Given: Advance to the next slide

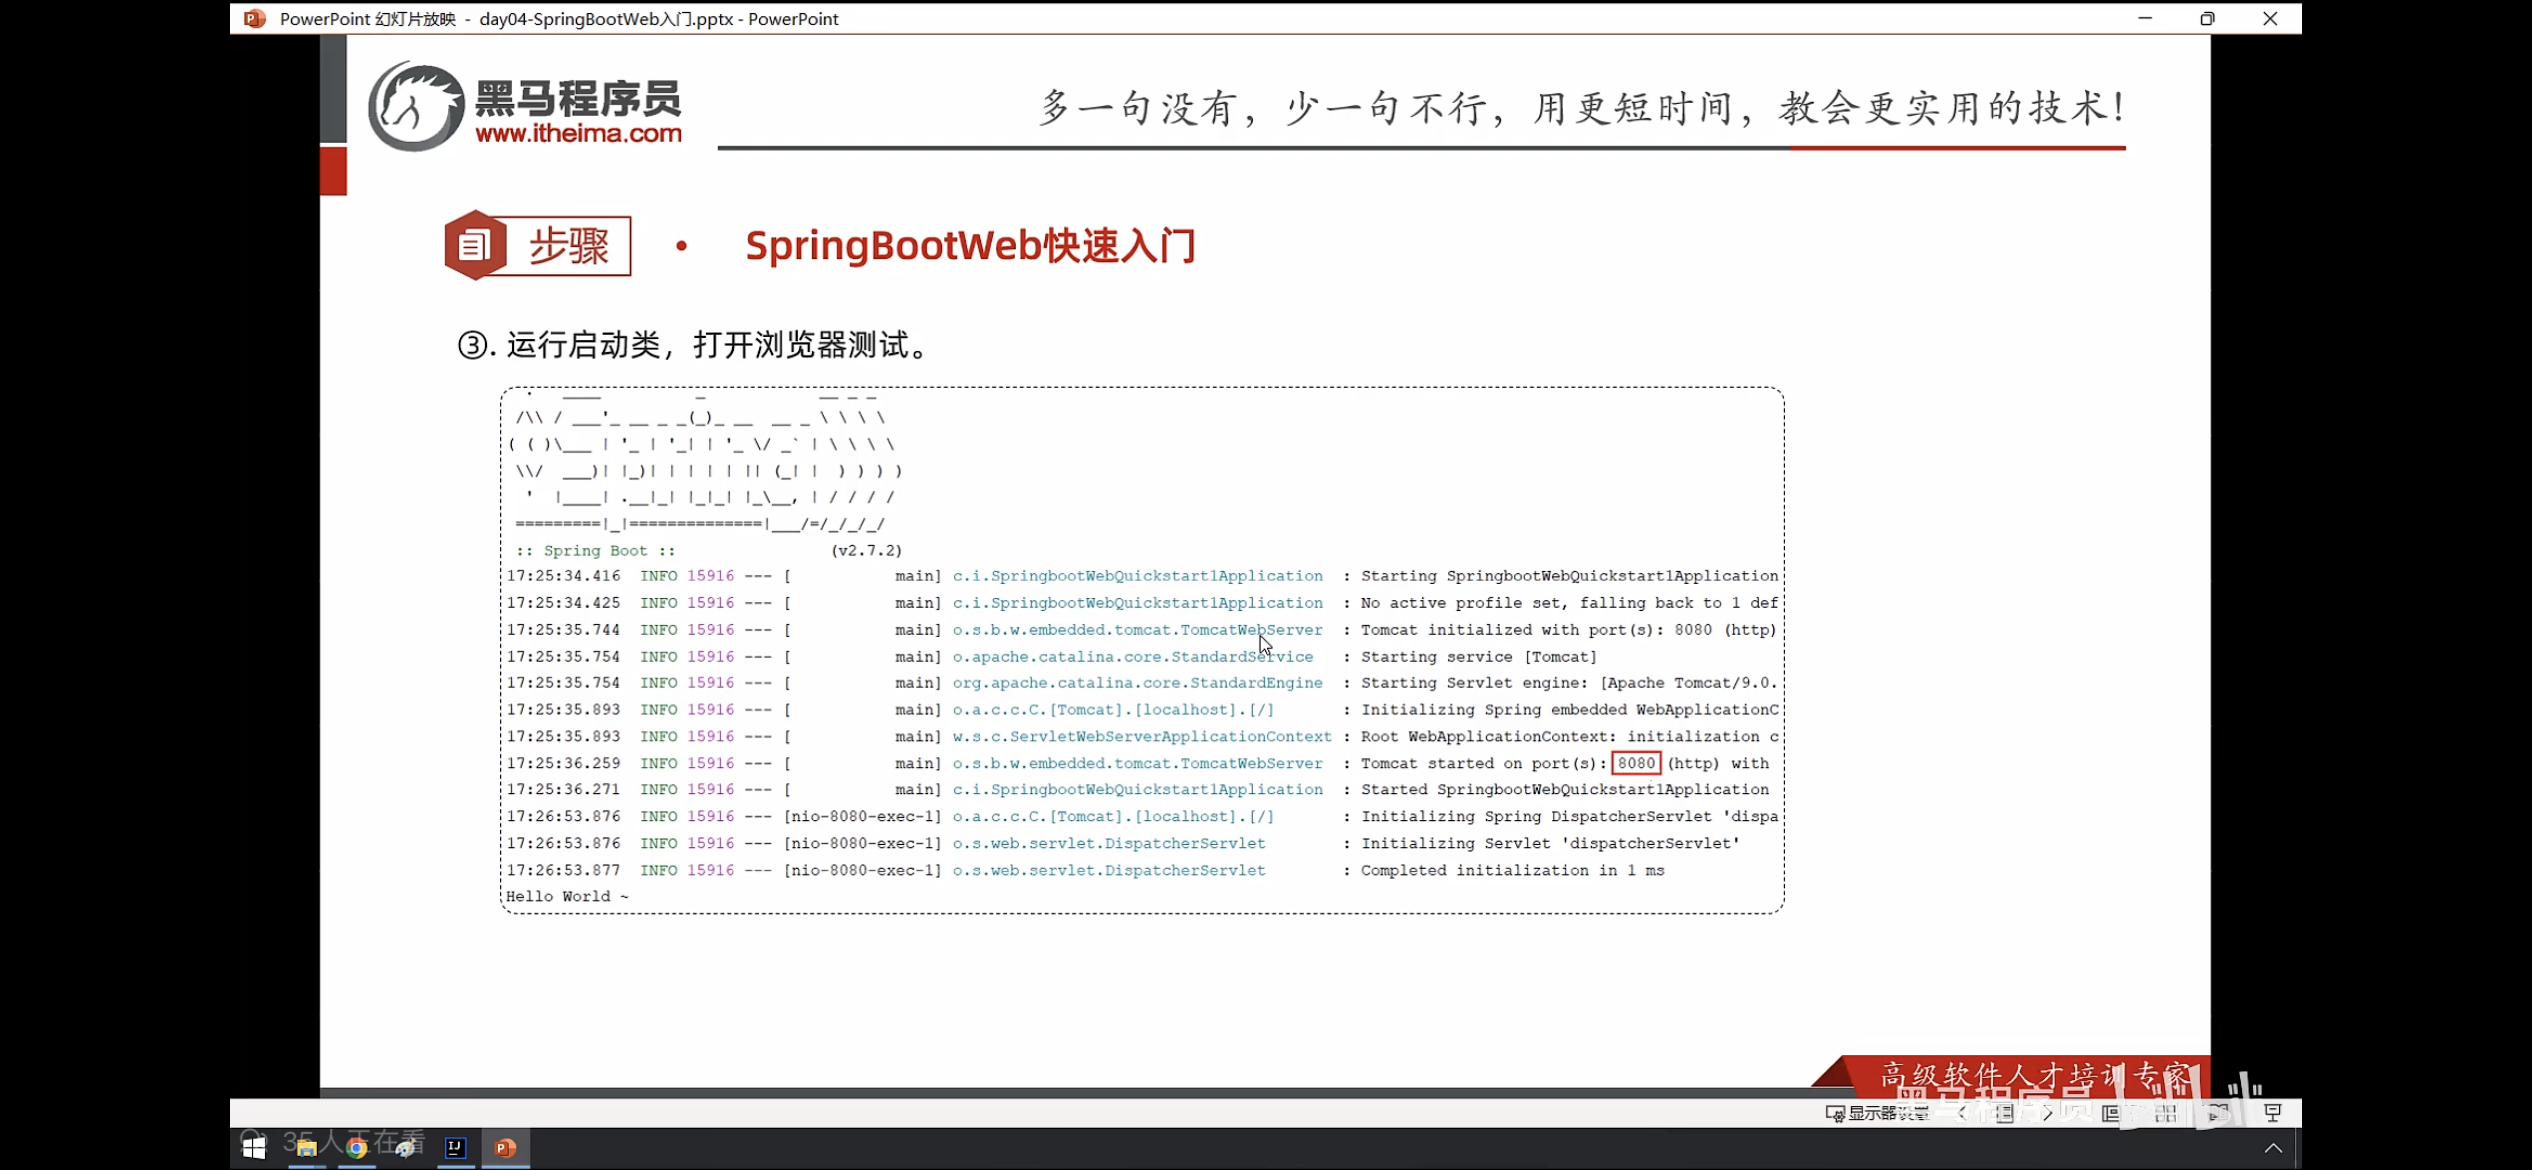Looking at the screenshot, I should coord(2047,1113).
